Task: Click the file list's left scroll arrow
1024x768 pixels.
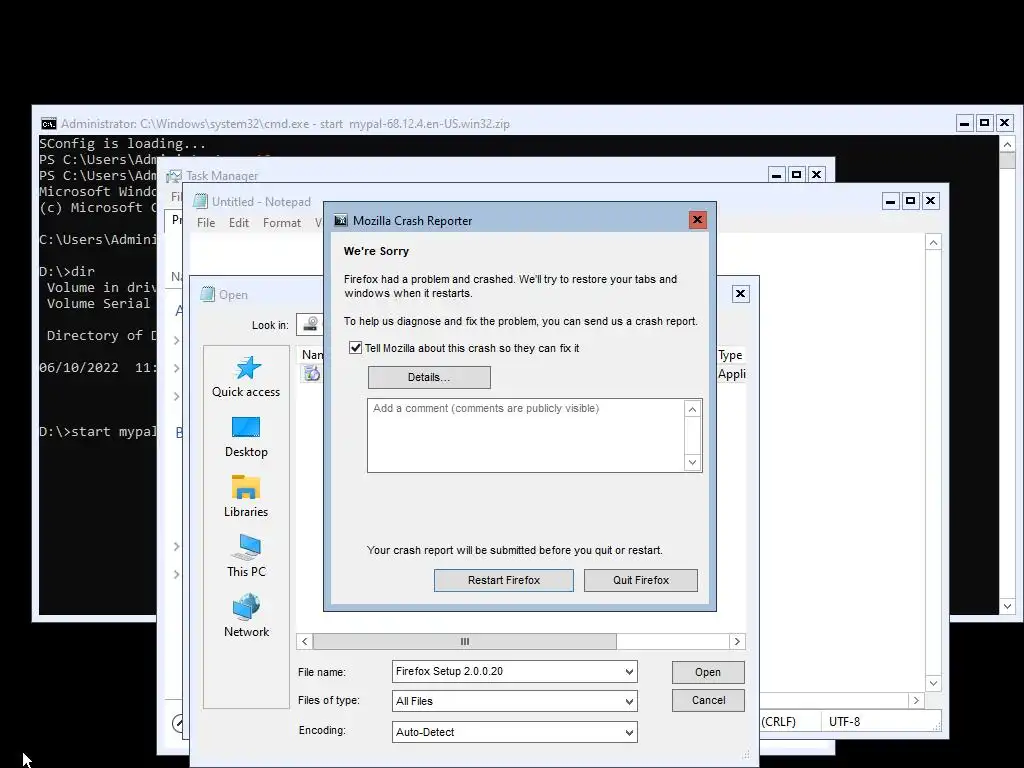Action: (x=304, y=641)
